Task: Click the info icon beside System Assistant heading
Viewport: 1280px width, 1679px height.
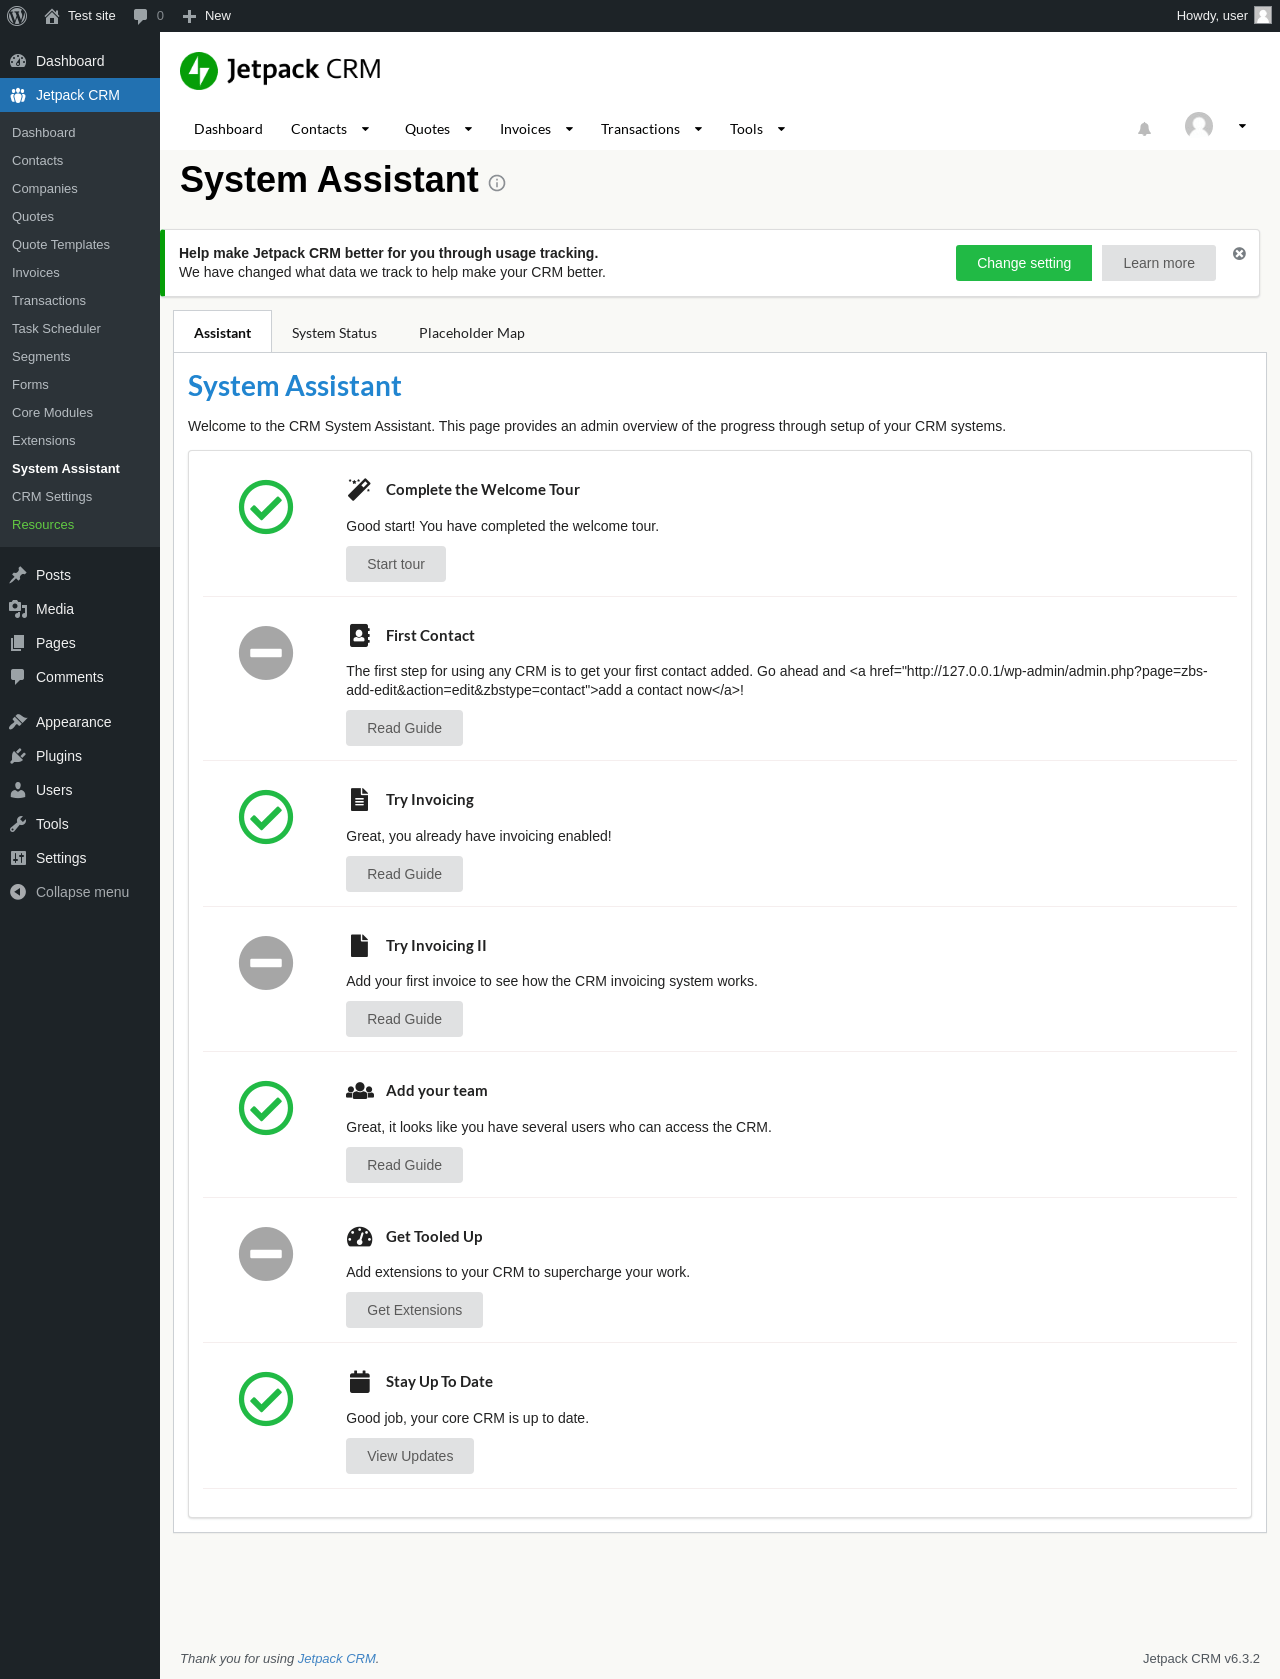Action: click(x=497, y=183)
